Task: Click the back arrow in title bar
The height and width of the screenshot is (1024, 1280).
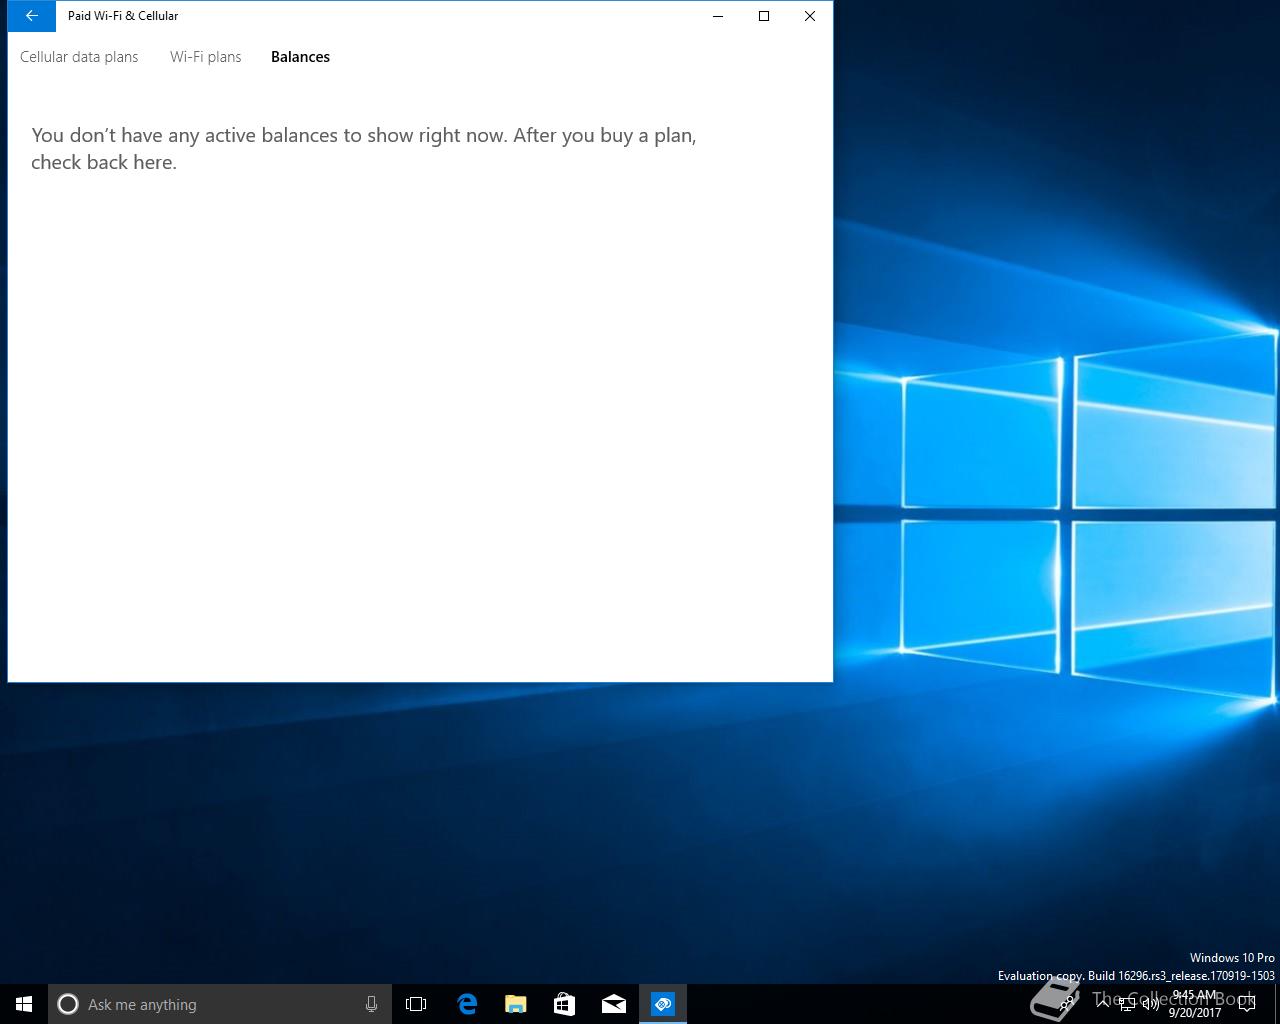Action: point(31,16)
